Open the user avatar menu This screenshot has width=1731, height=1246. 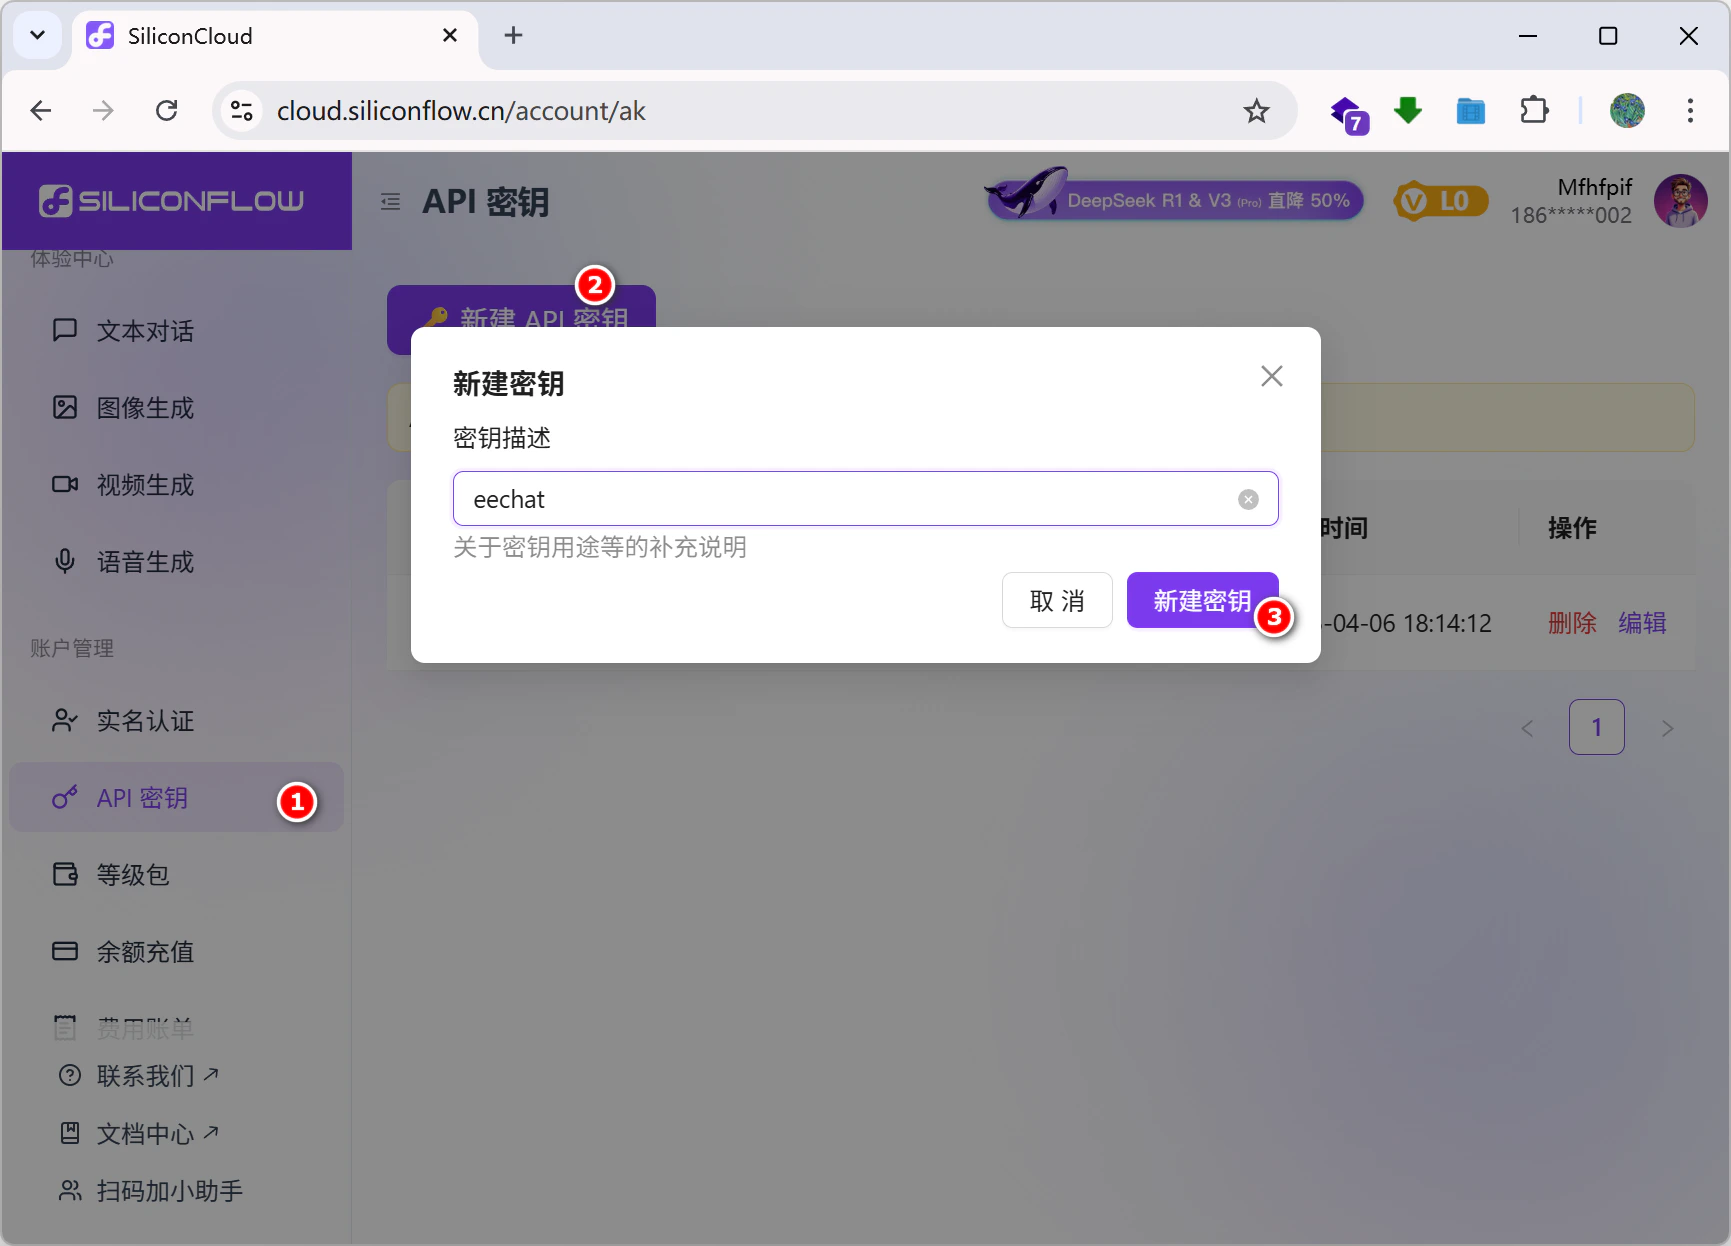[1681, 201]
